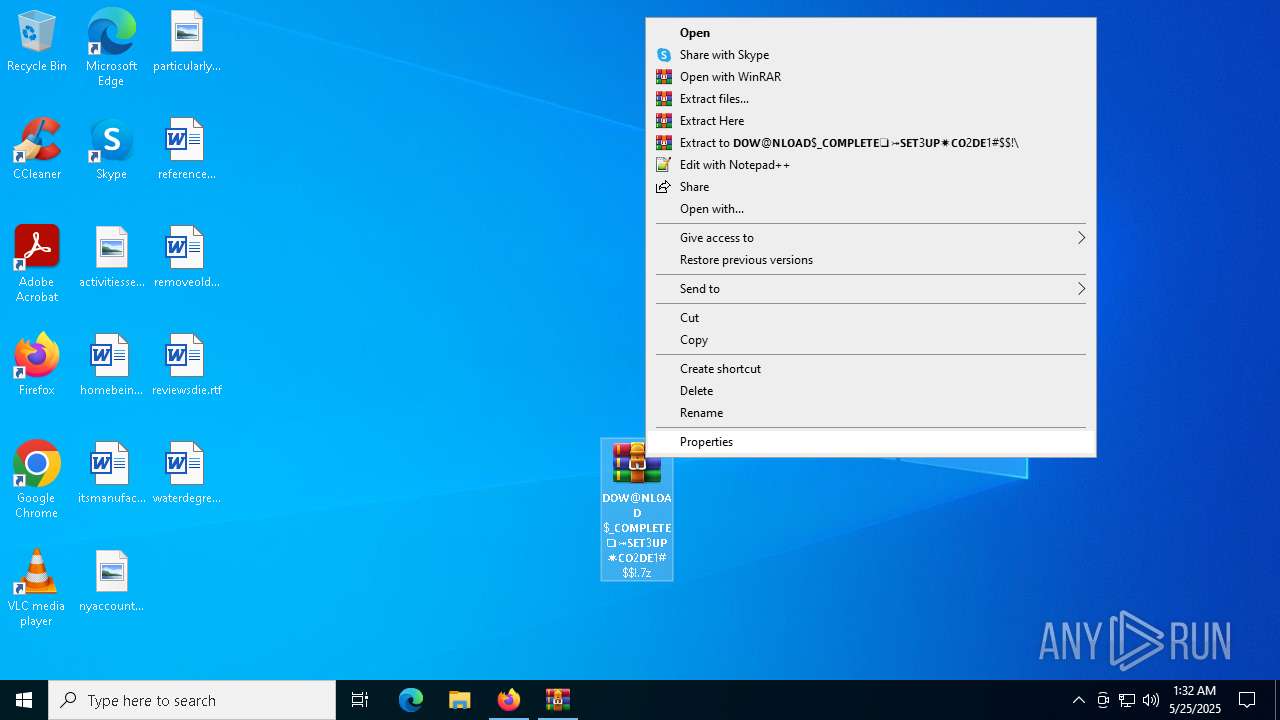This screenshot has height=720, width=1280.
Task: Select the removeold... Word document icon
Action: point(187,258)
